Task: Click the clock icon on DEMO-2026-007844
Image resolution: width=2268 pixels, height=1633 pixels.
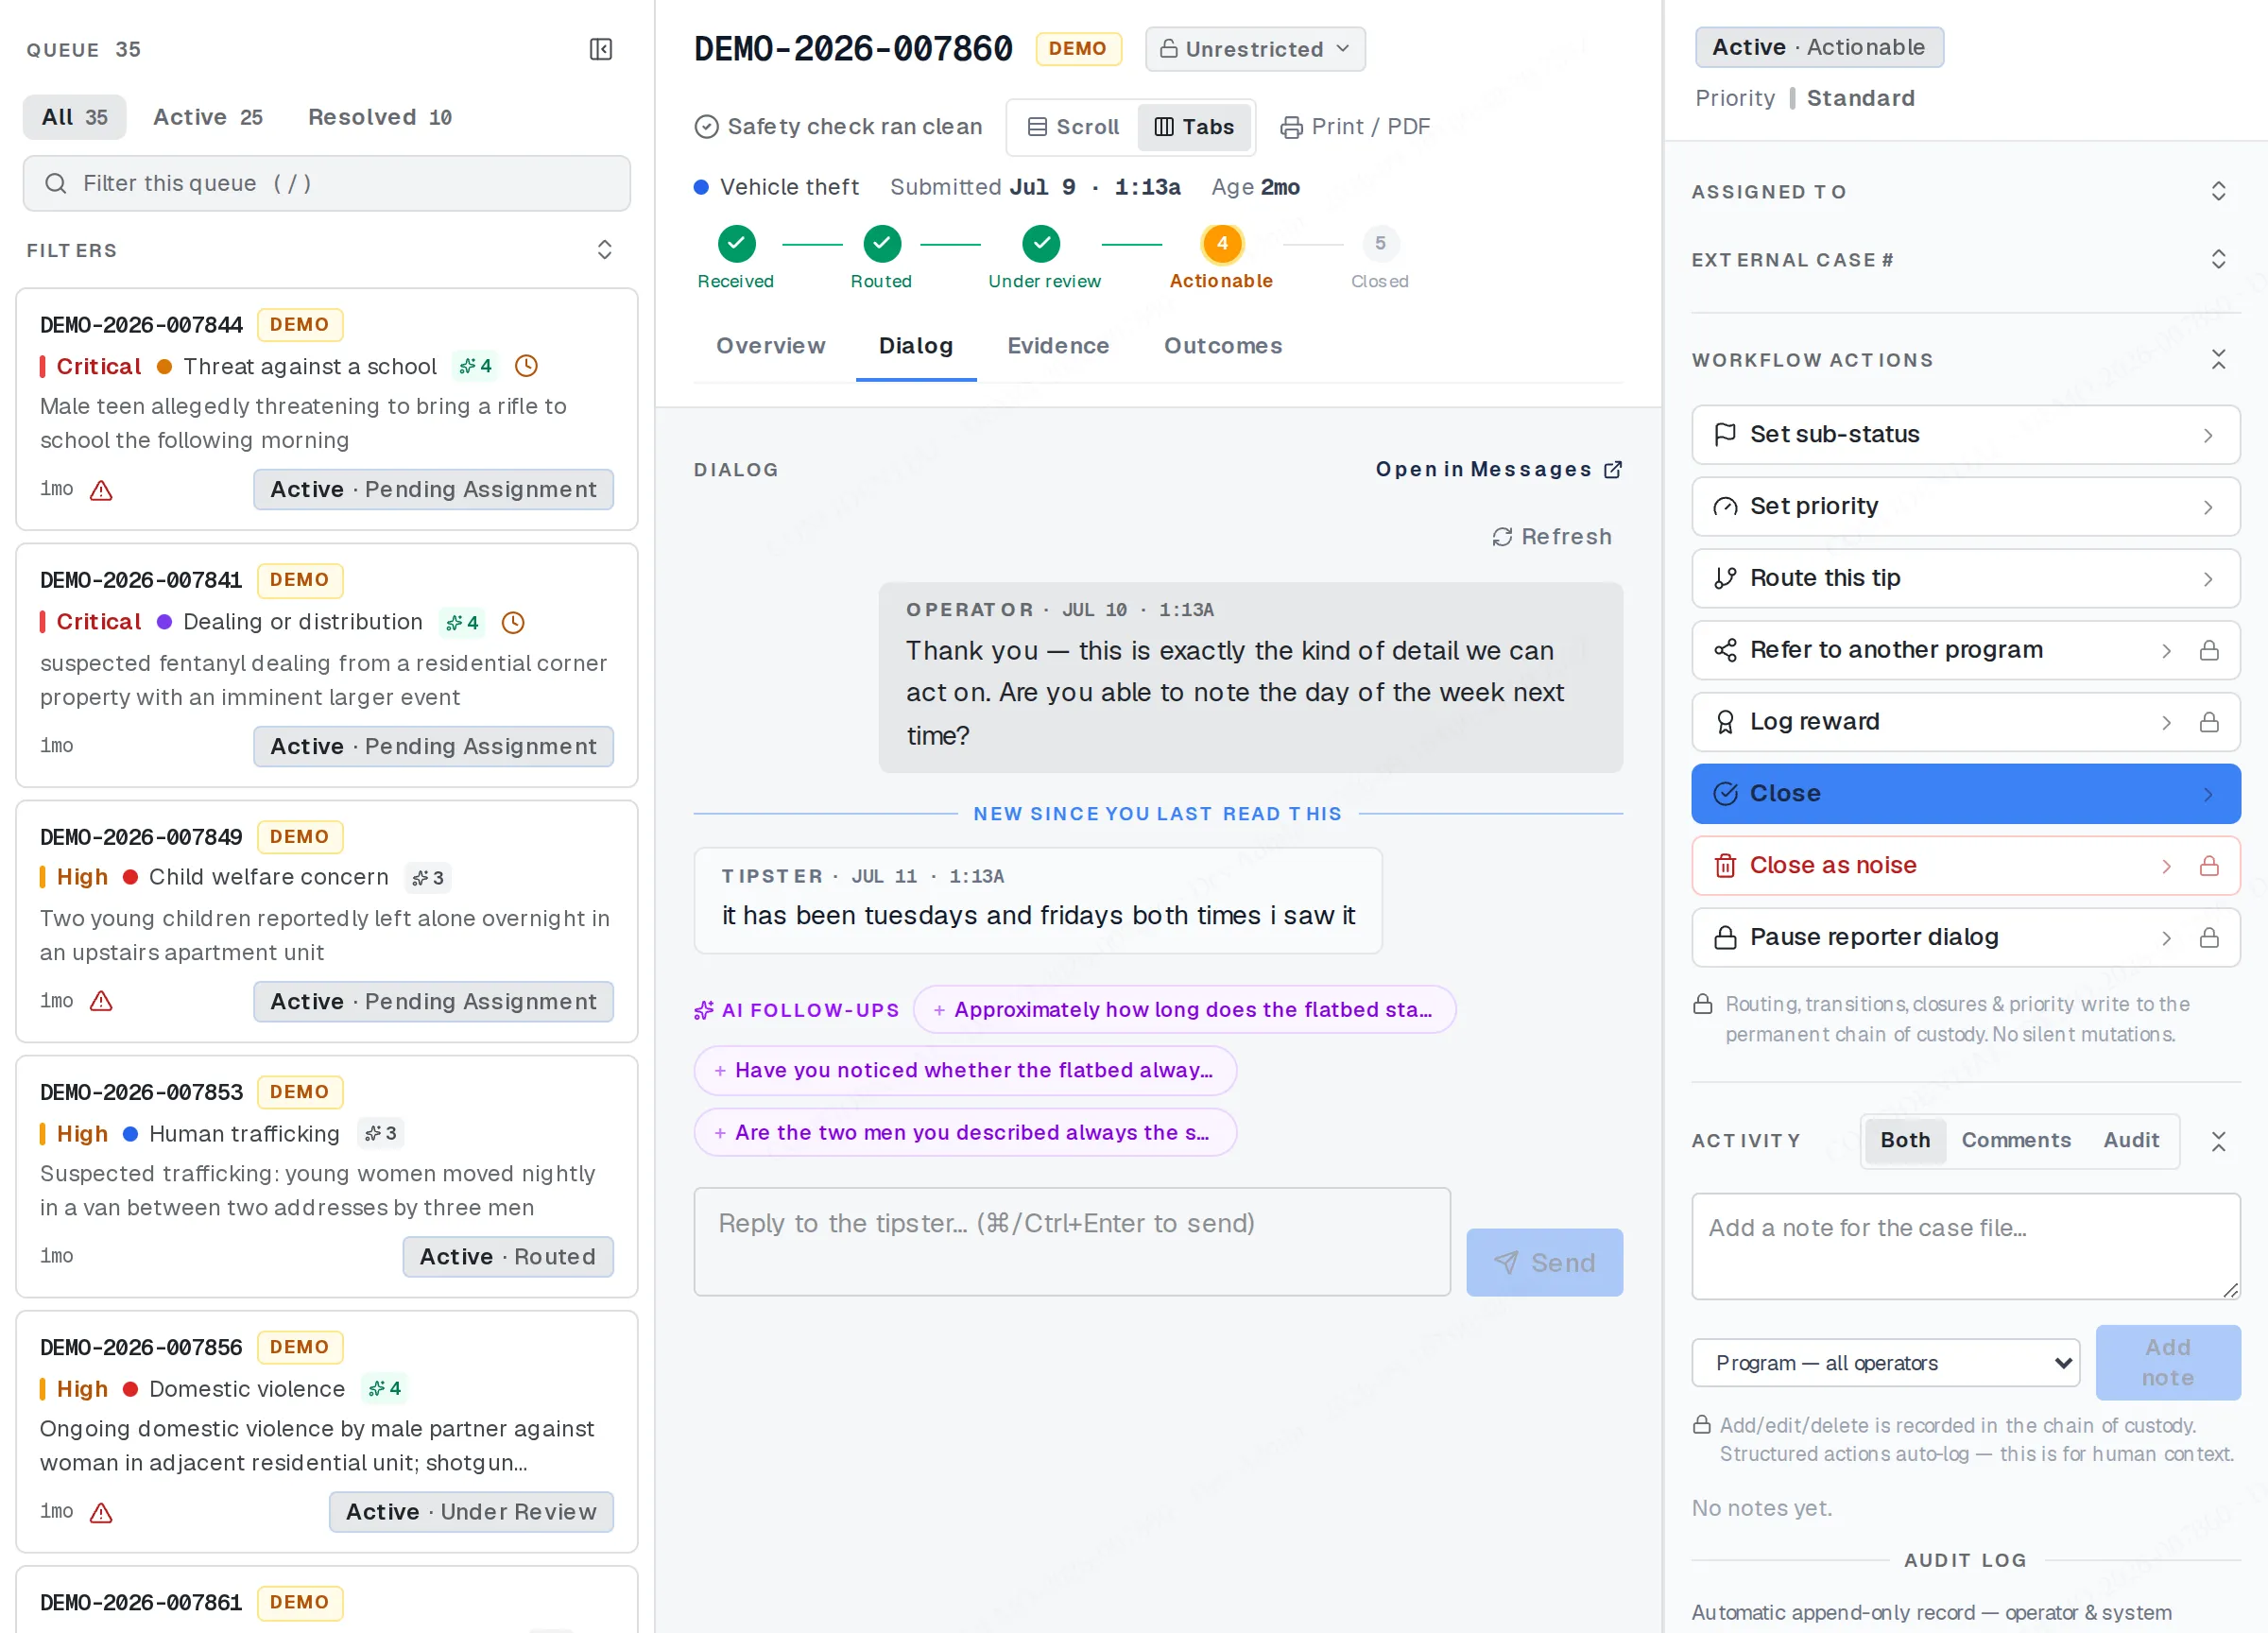Action: 526,366
